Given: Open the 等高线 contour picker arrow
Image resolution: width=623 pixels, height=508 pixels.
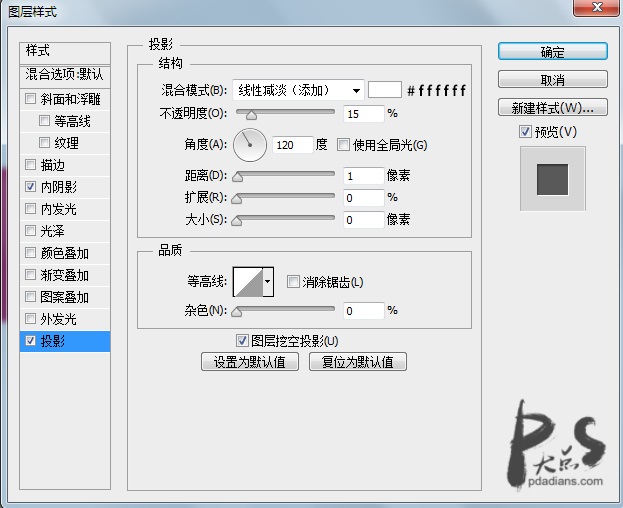Looking at the screenshot, I should (x=268, y=282).
